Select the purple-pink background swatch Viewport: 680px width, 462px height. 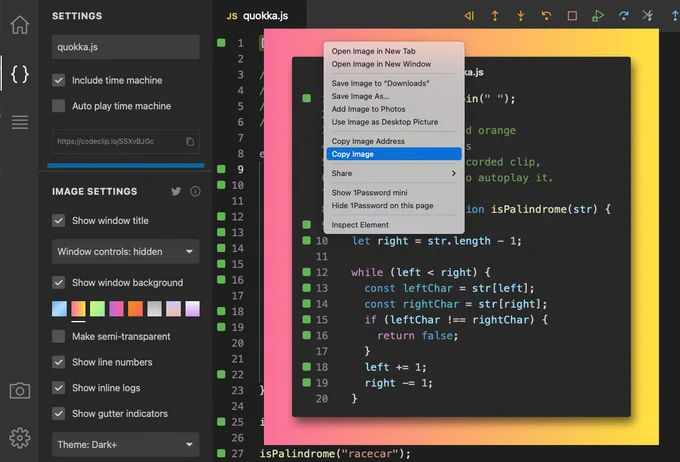point(116,309)
